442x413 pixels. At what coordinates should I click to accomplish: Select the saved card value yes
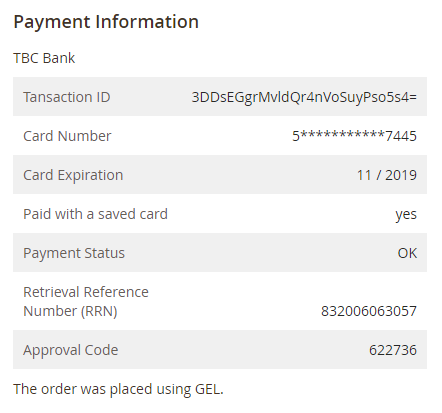pyautogui.click(x=406, y=215)
